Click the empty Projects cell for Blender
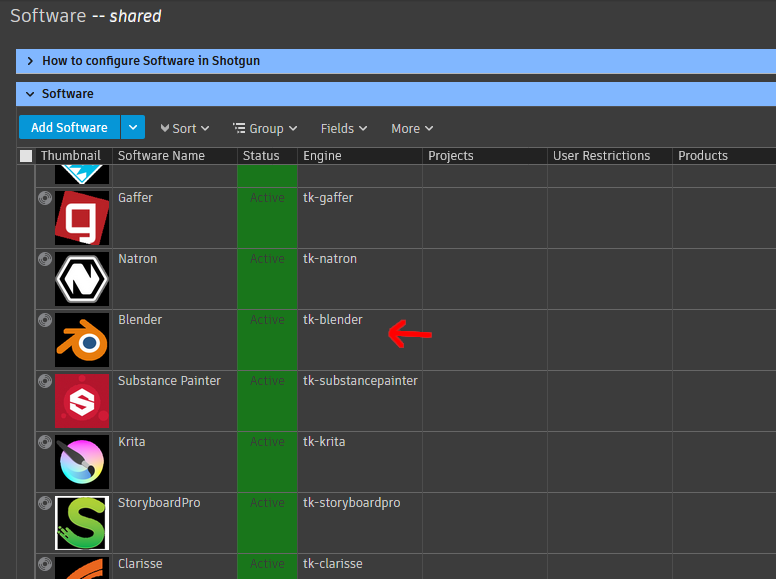Image resolution: width=776 pixels, height=579 pixels. (x=485, y=340)
